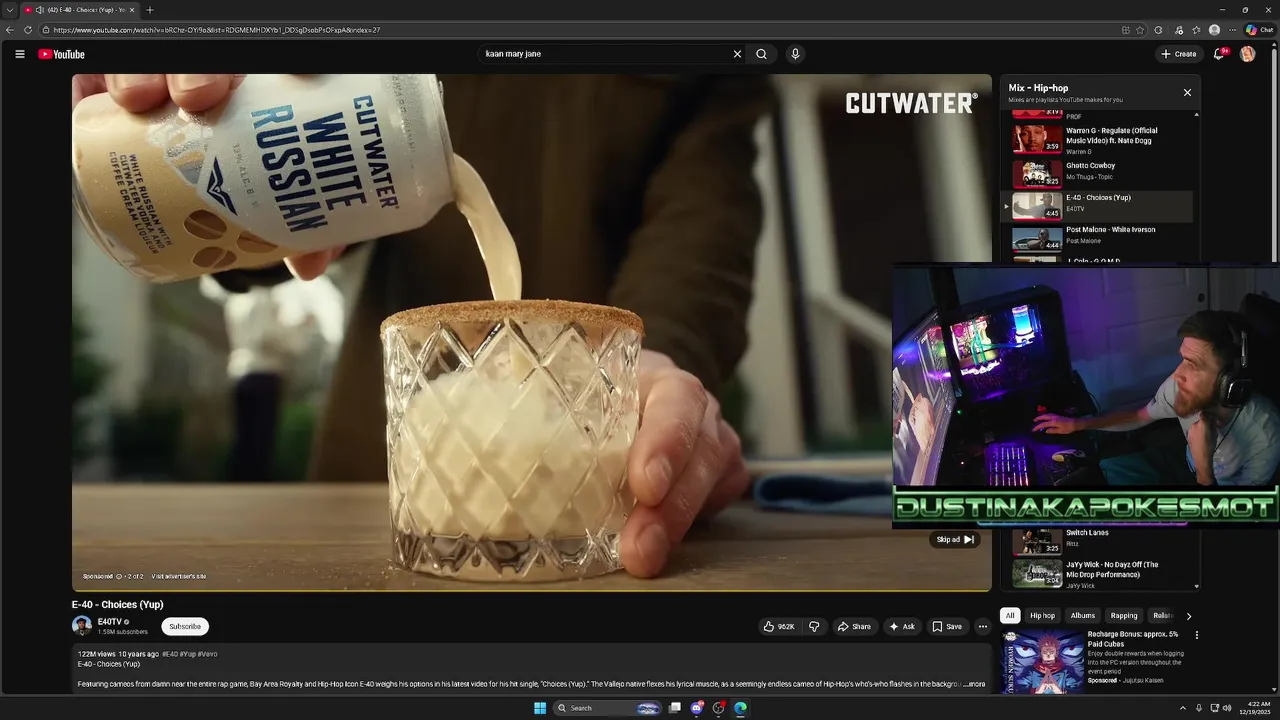Play Switch Lanes from playlist
The height and width of the screenshot is (720, 1280).
[x=1097, y=541]
